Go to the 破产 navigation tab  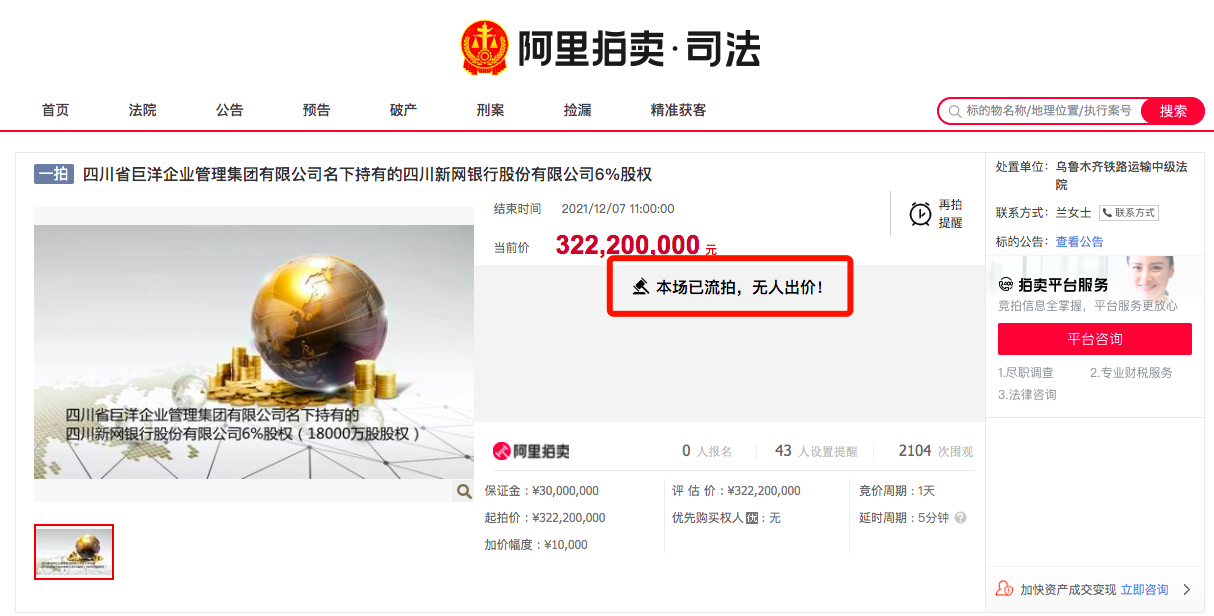(404, 110)
